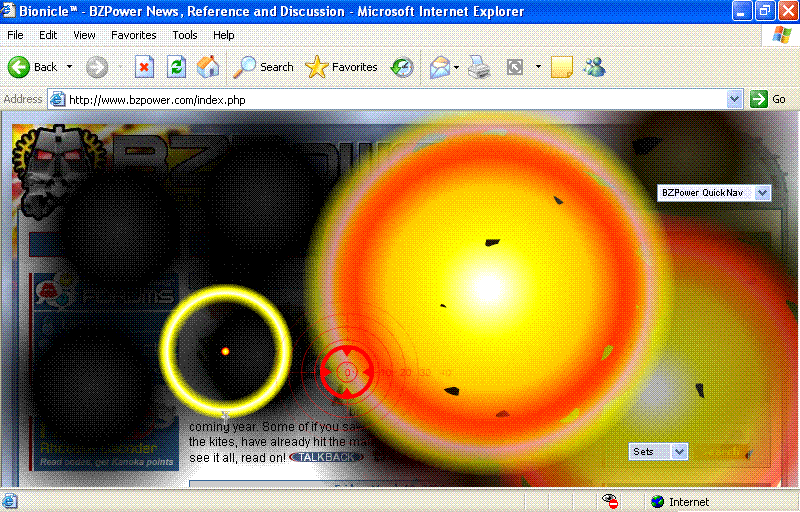
Task: Click the orange button beside Sets dropdown
Action: pos(725,452)
